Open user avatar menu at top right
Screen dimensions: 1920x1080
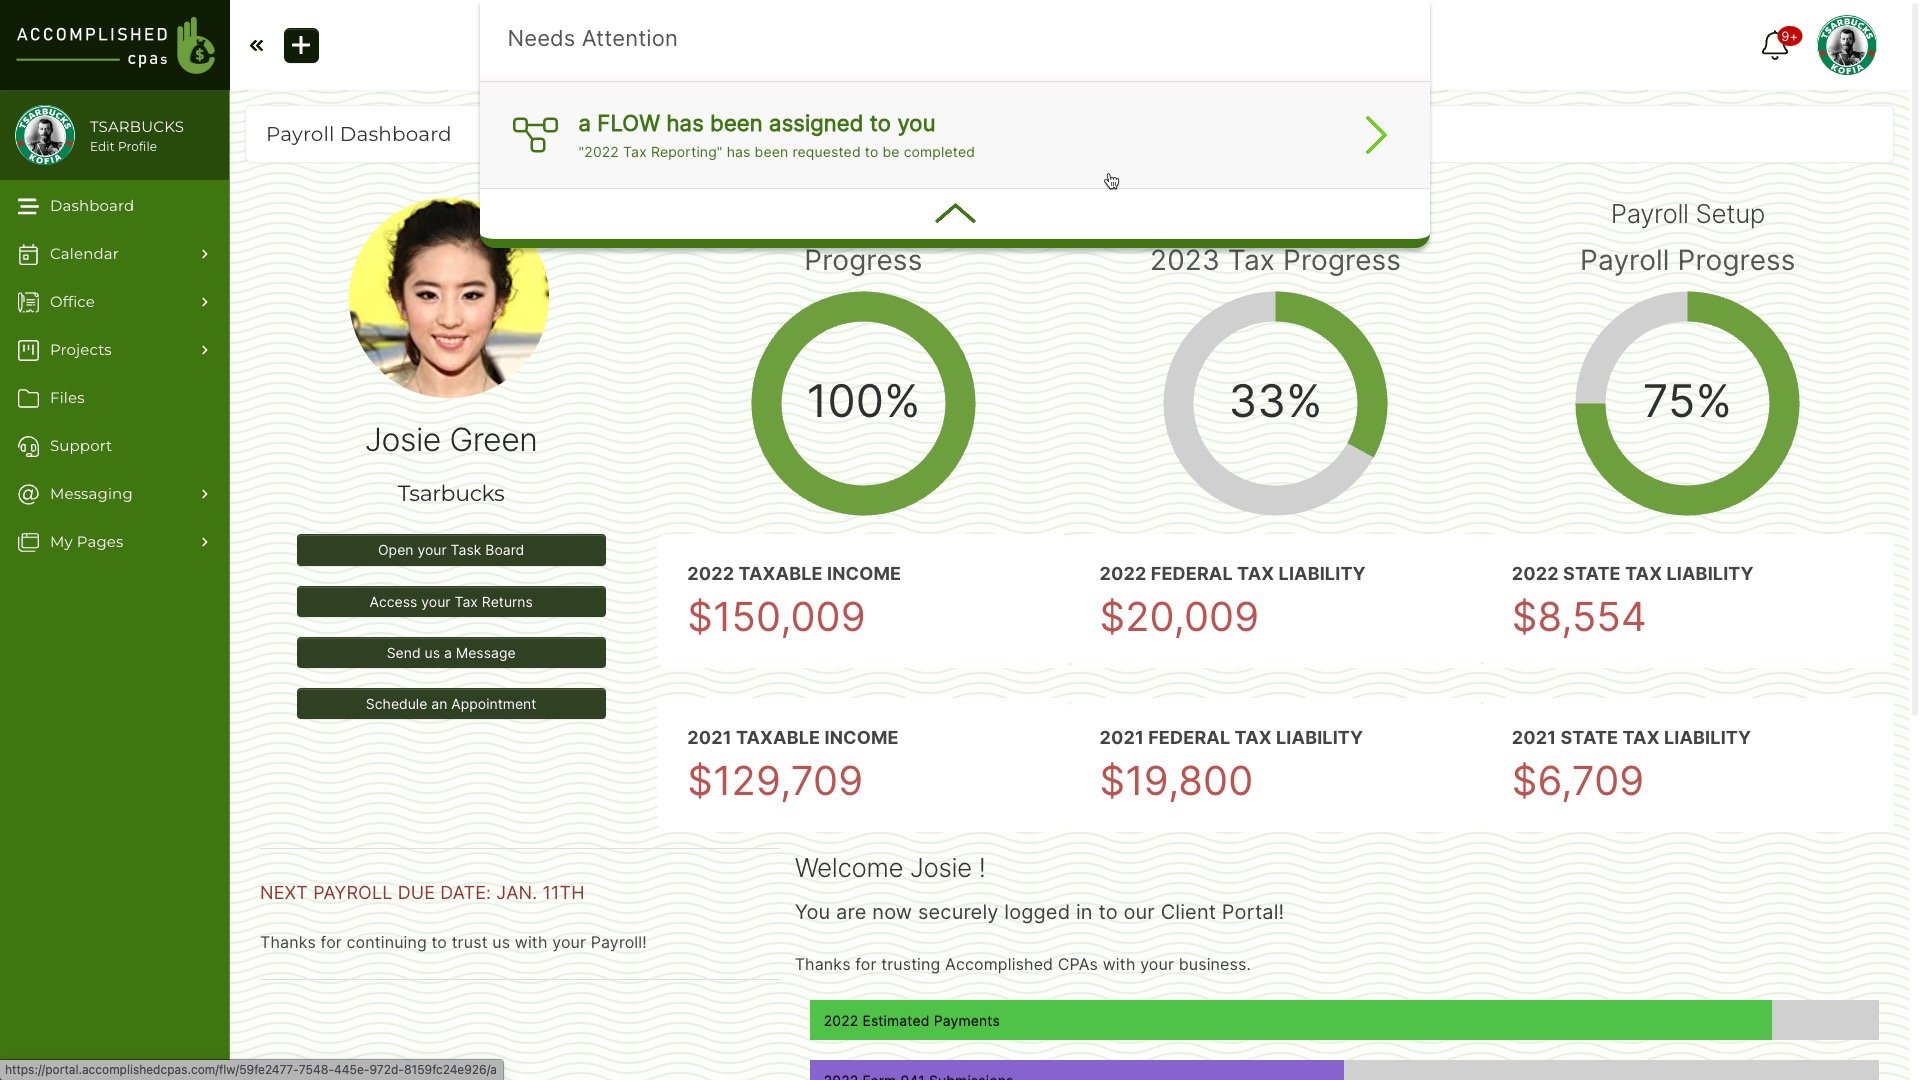tap(1846, 45)
